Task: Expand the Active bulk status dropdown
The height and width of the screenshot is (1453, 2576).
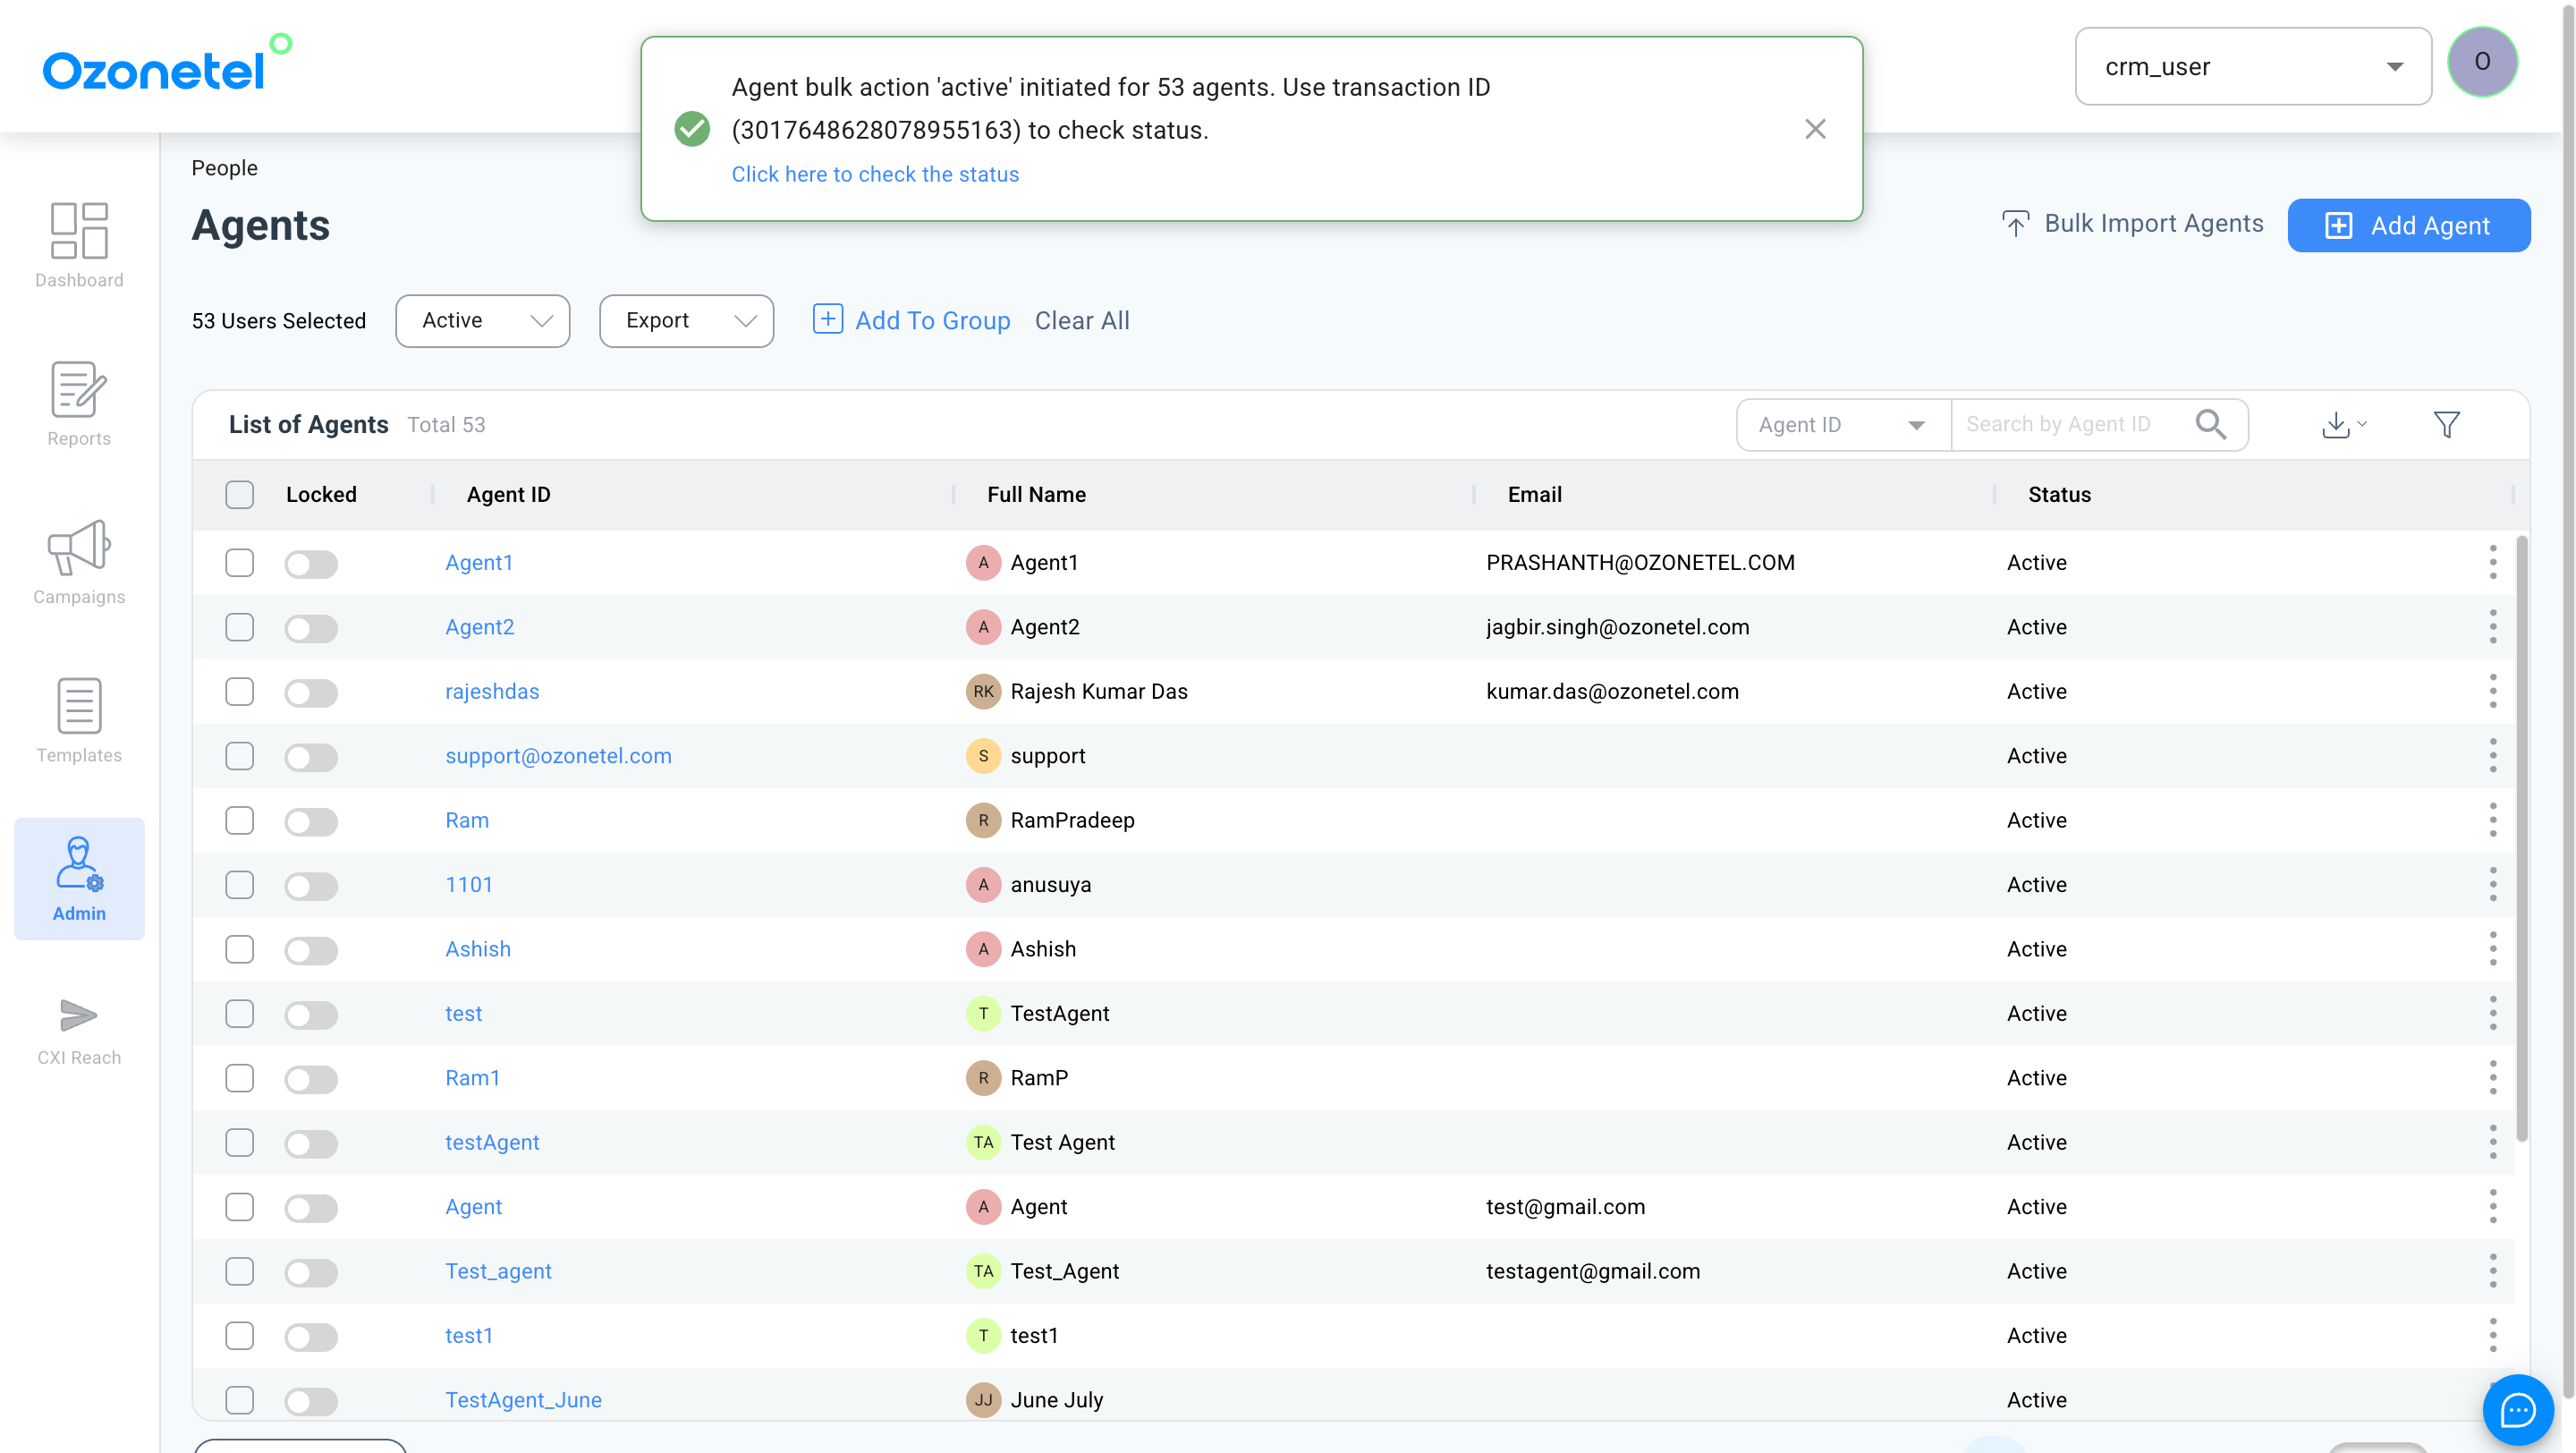Action: click(482, 321)
